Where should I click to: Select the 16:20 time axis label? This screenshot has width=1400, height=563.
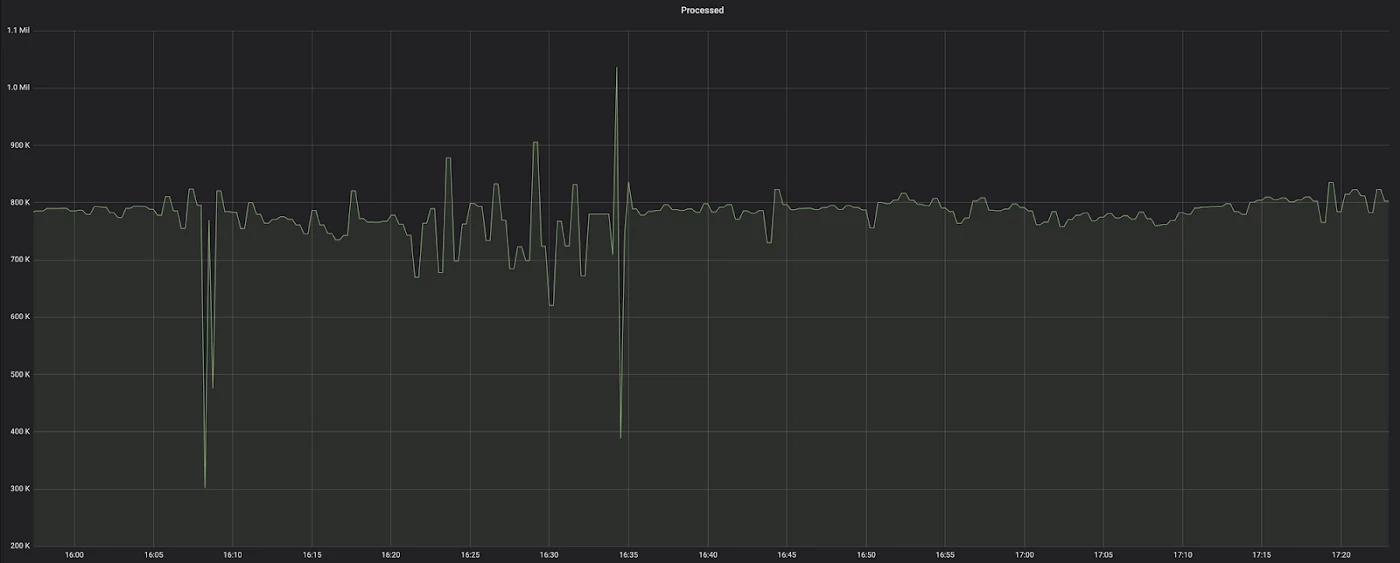click(x=391, y=554)
